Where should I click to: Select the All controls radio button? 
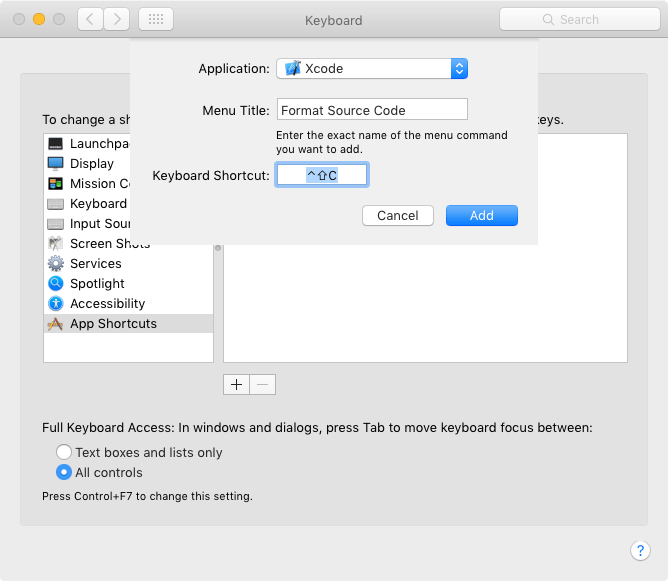(64, 472)
